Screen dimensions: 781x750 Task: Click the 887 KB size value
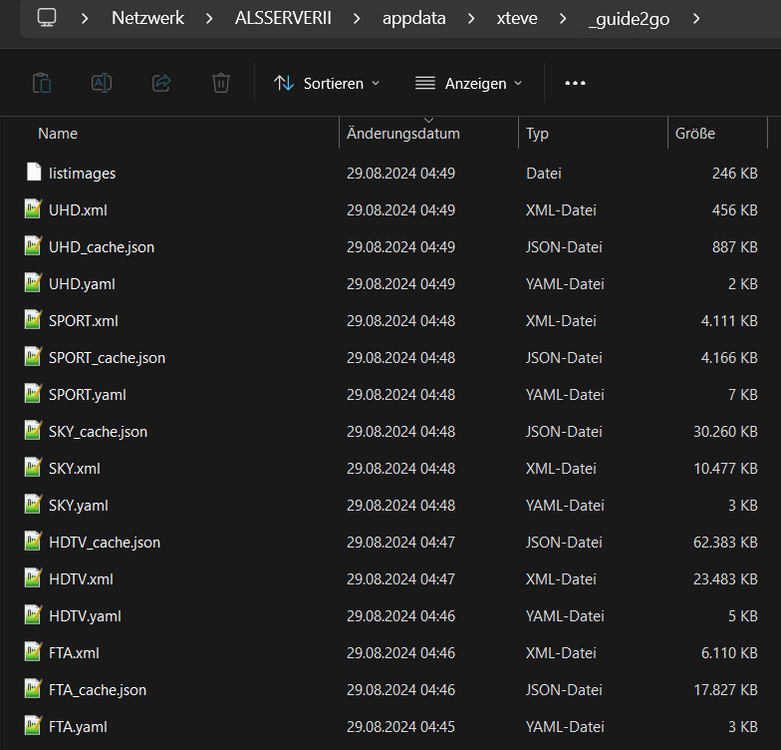pyautogui.click(x=735, y=248)
